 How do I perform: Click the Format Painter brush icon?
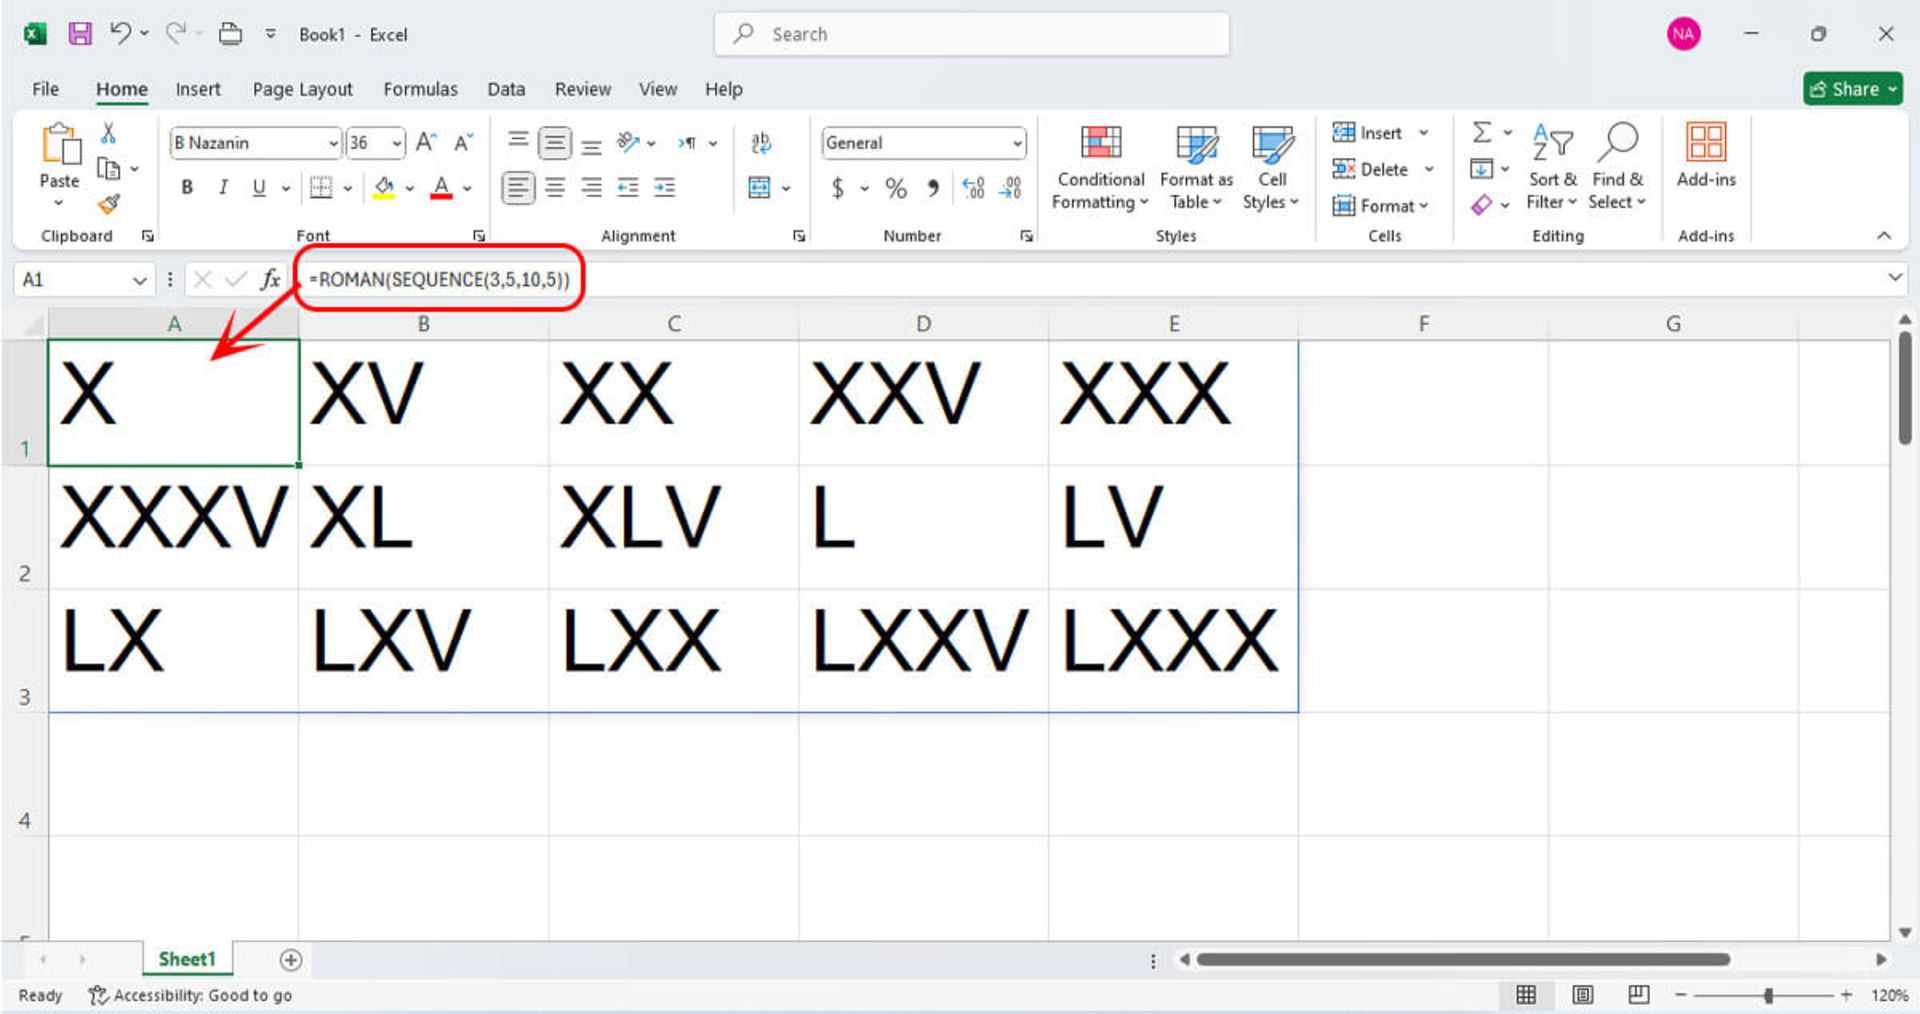click(x=109, y=205)
